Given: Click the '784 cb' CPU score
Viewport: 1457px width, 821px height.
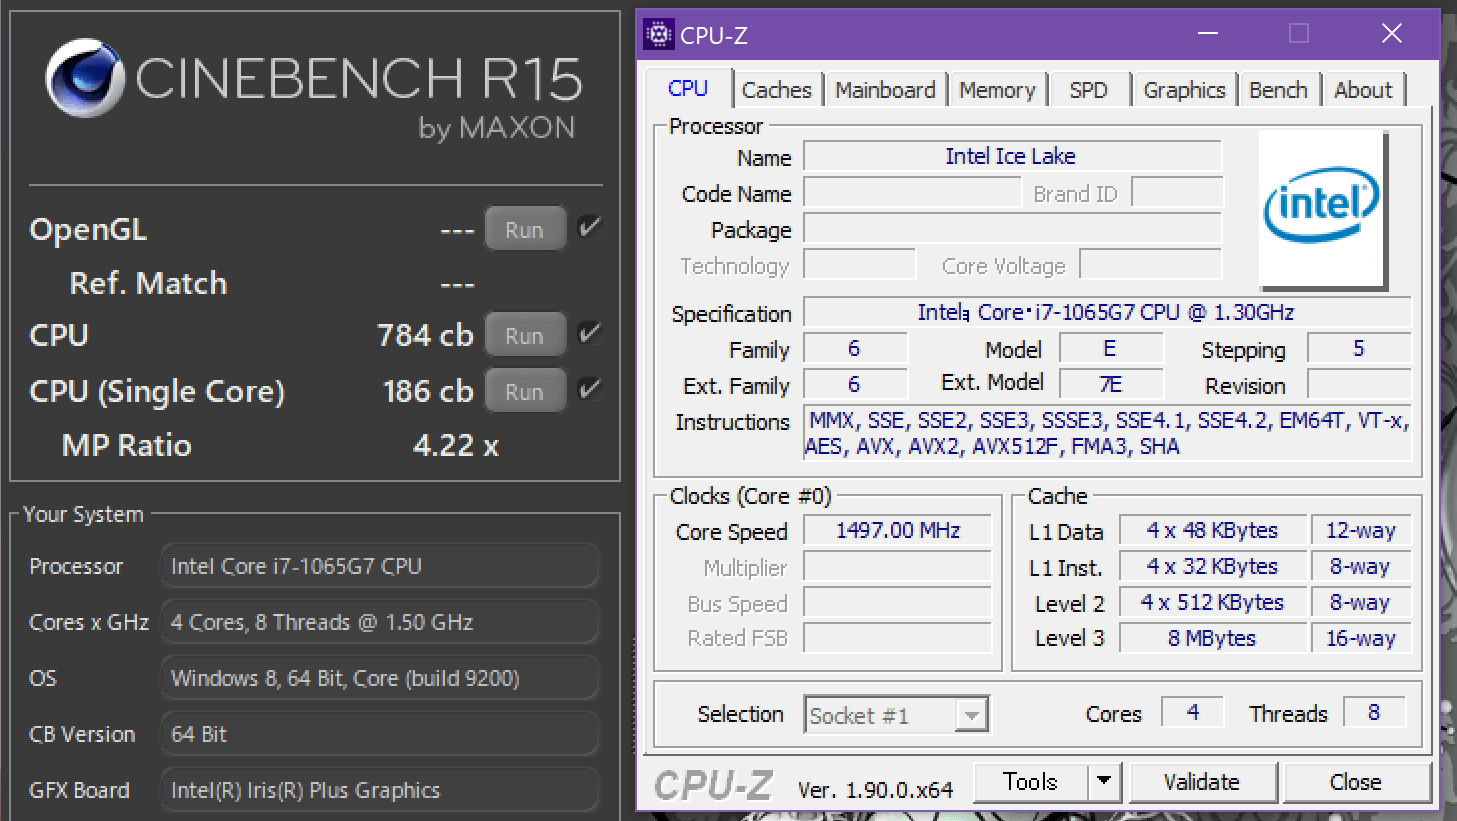Looking at the screenshot, I should [x=425, y=335].
